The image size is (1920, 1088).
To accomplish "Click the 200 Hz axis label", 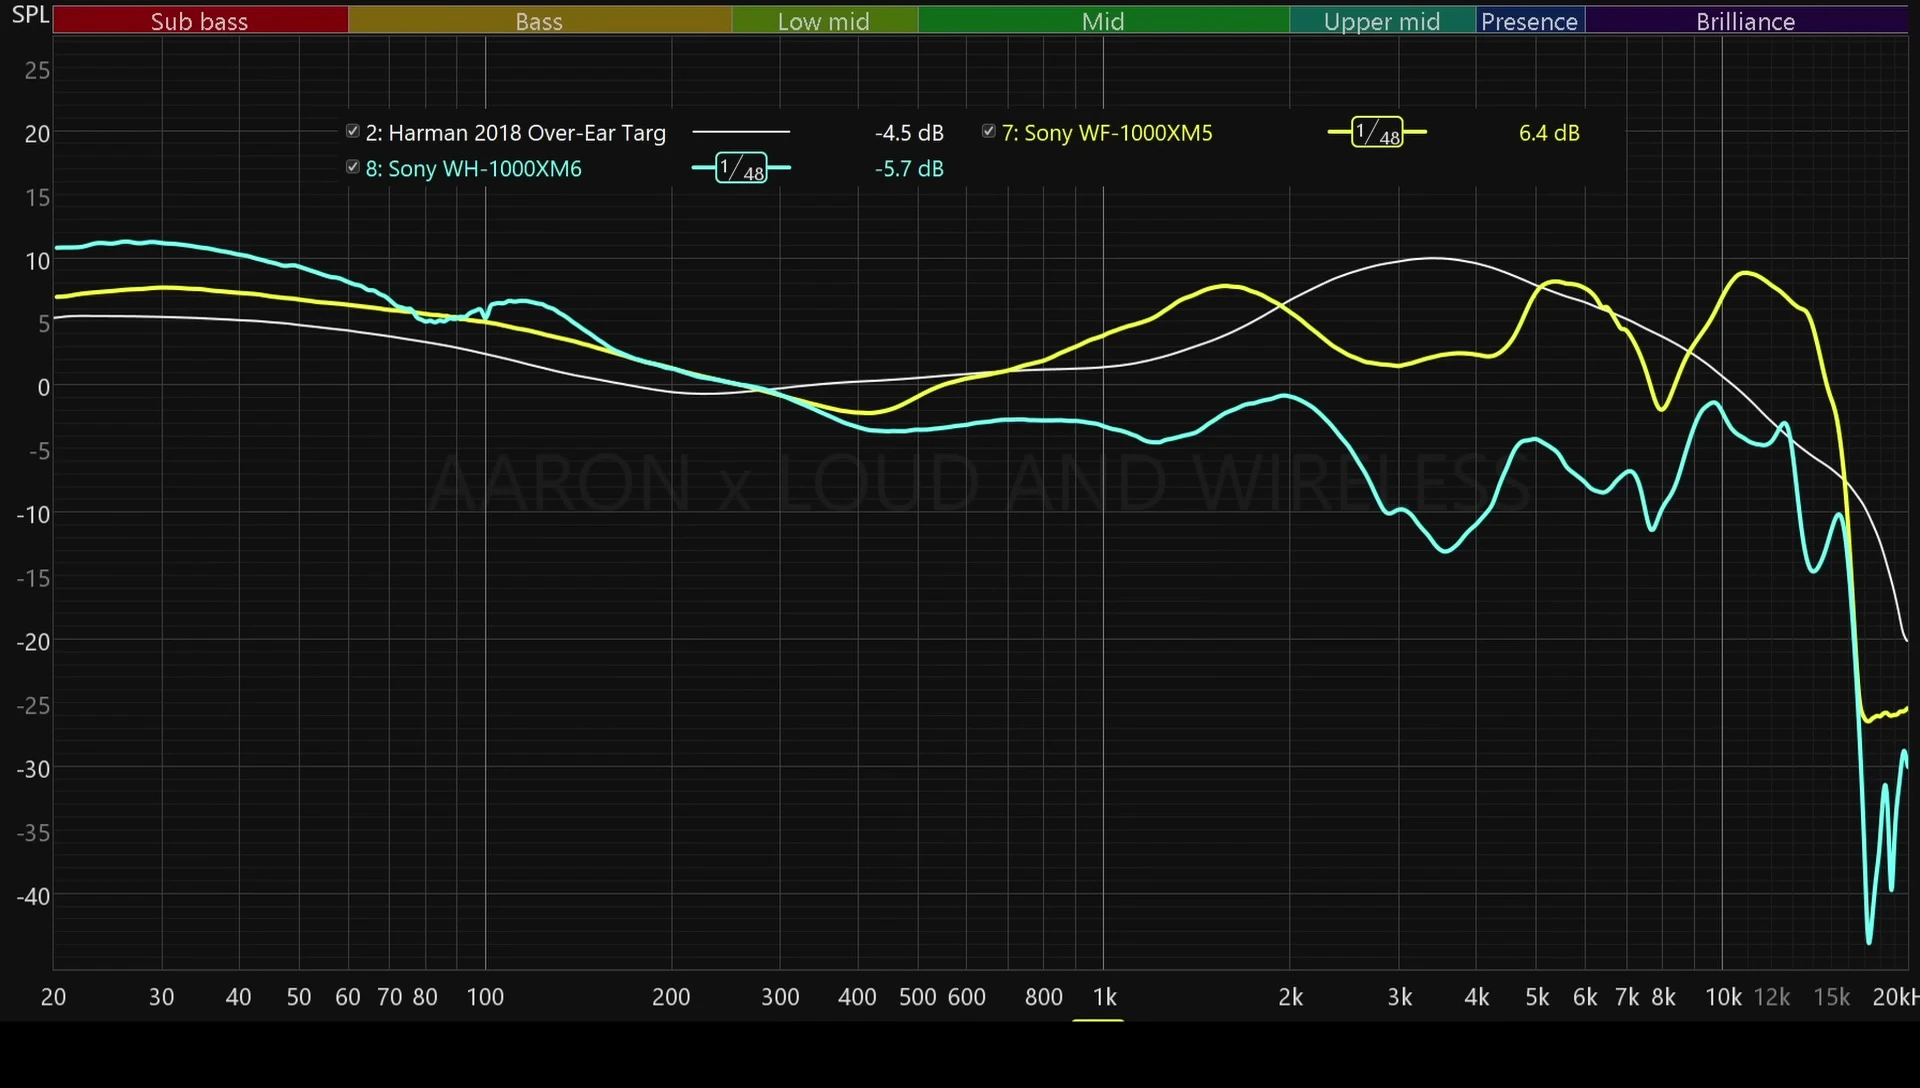I will pos(671,997).
